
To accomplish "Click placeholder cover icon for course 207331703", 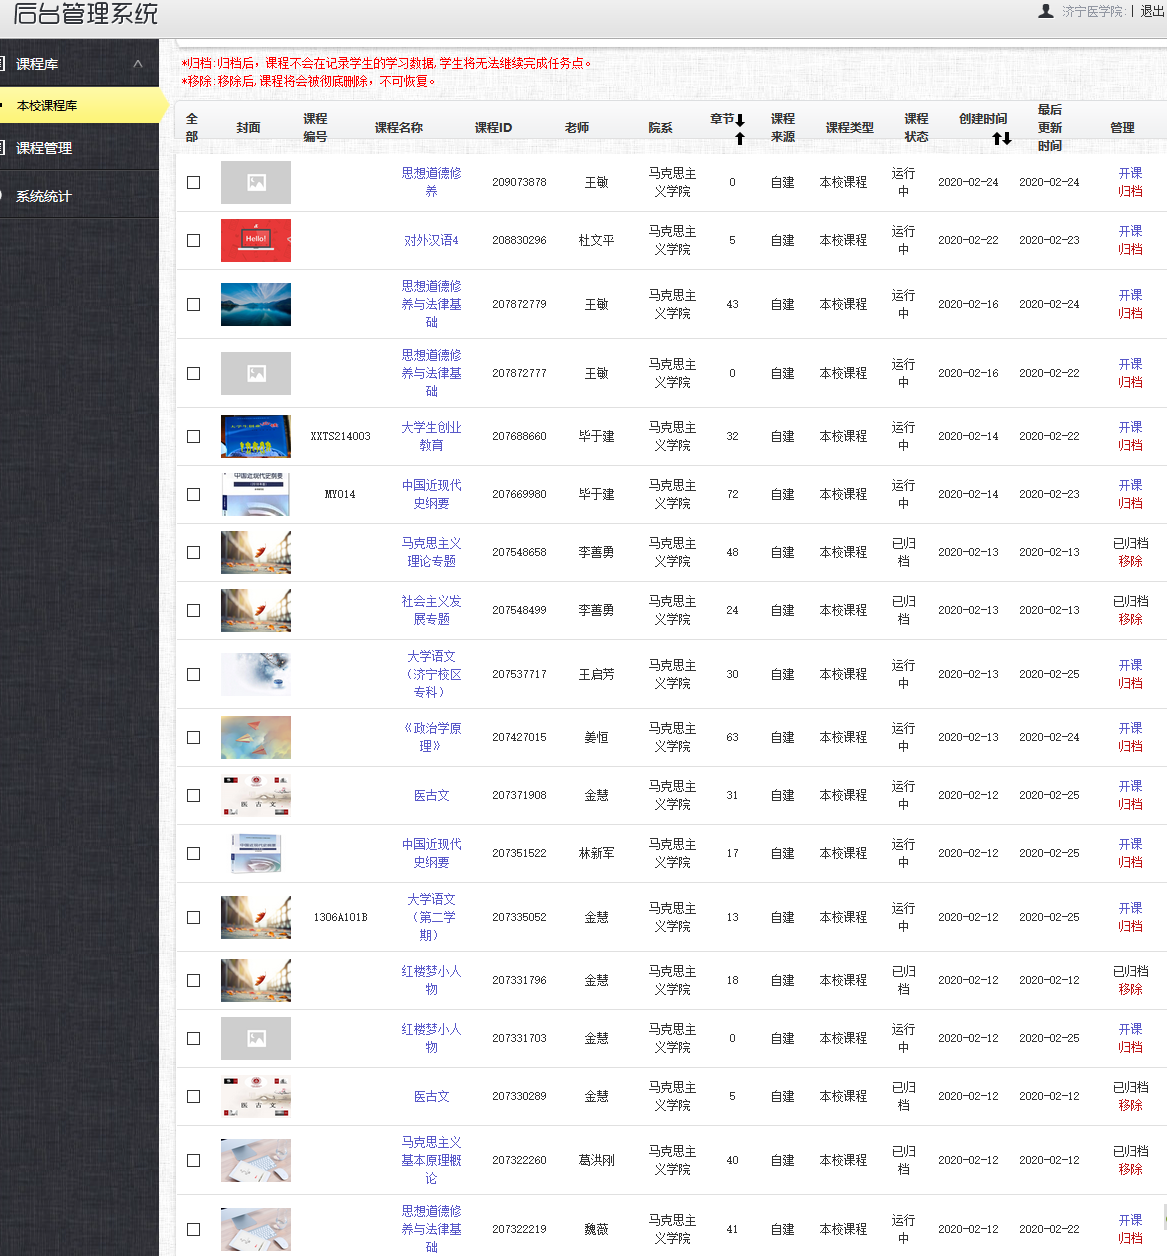I will point(256,1038).
